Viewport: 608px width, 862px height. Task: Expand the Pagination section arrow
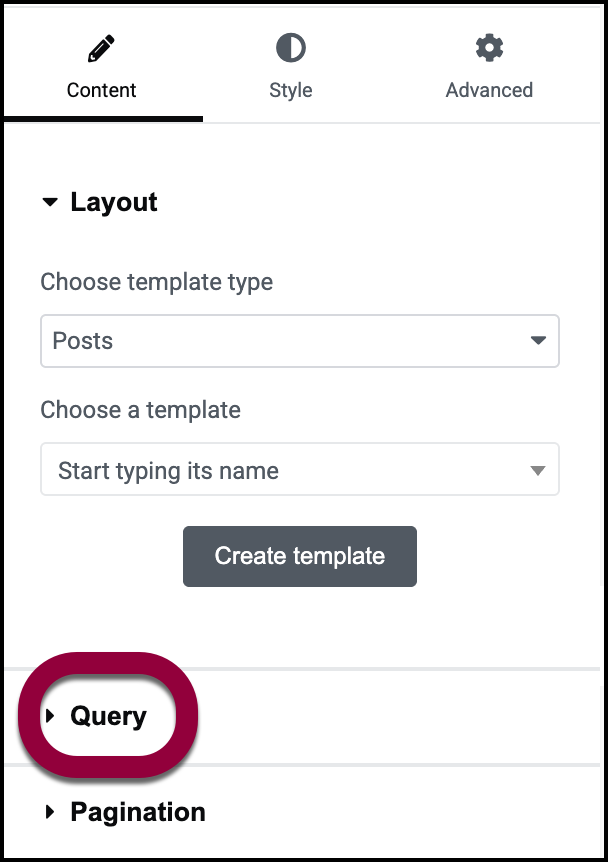click(x=50, y=812)
